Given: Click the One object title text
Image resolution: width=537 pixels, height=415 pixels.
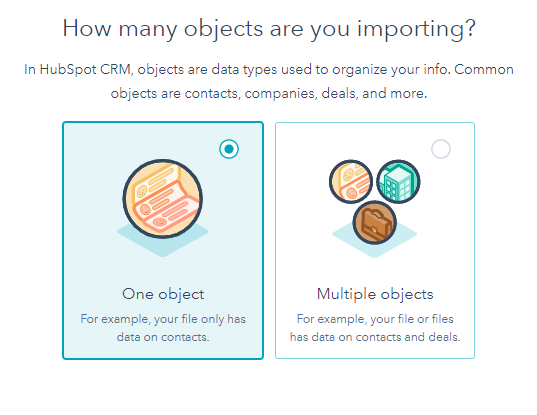Looking at the screenshot, I should pos(163,294).
